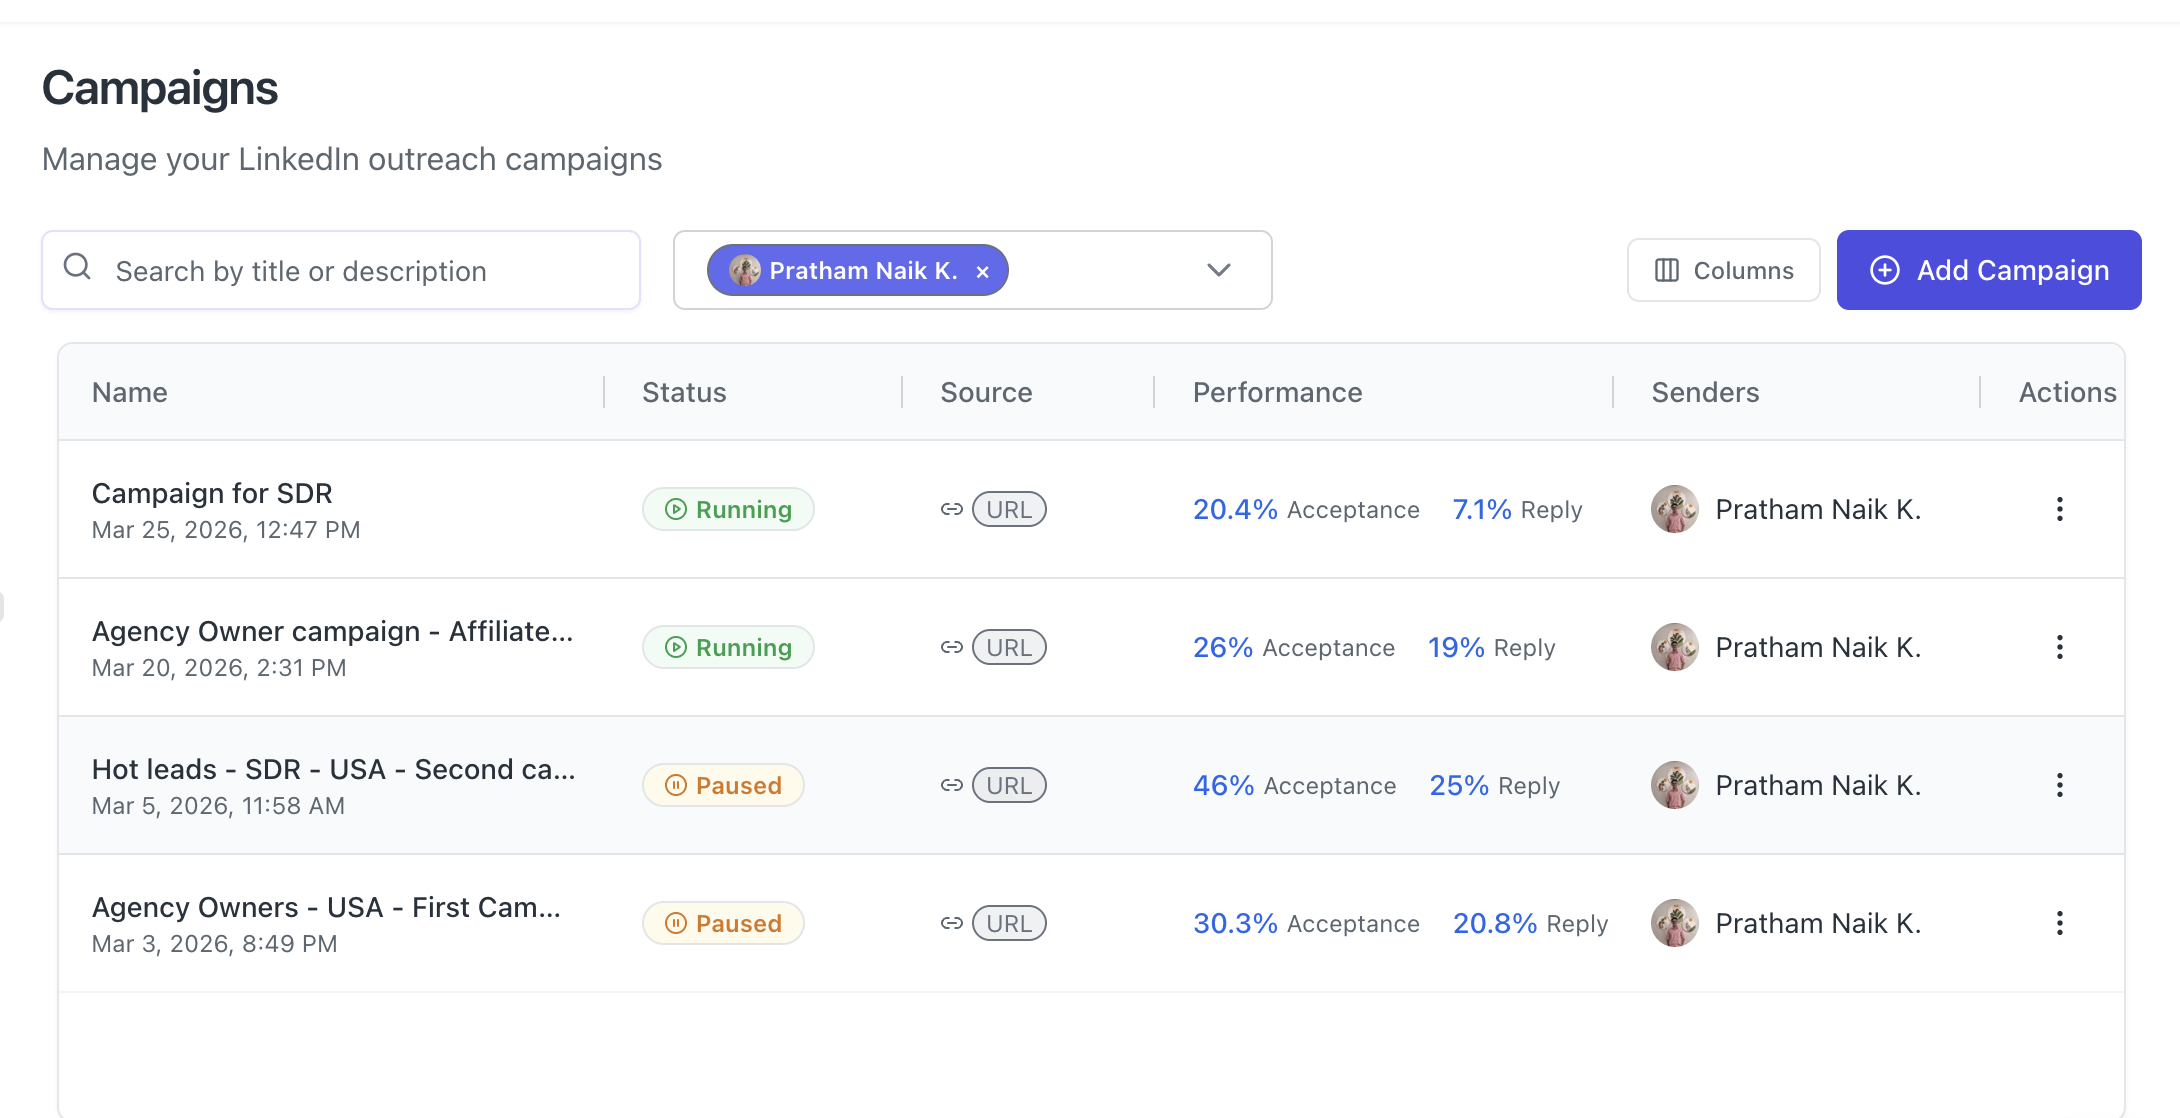
Task: Click Add Campaign button
Action: 1988,270
